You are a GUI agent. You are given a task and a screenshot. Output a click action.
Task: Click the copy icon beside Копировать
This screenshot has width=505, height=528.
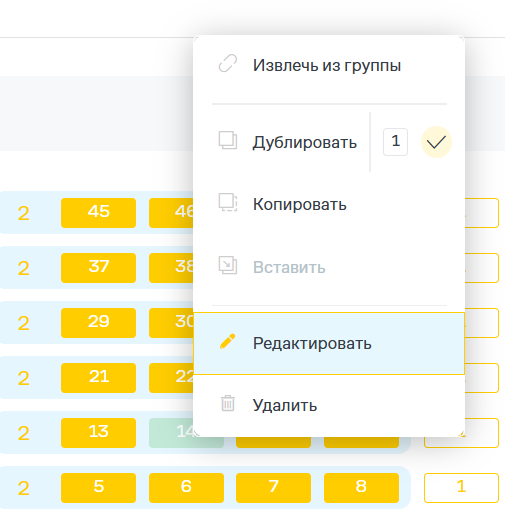pyautogui.click(x=228, y=202)
